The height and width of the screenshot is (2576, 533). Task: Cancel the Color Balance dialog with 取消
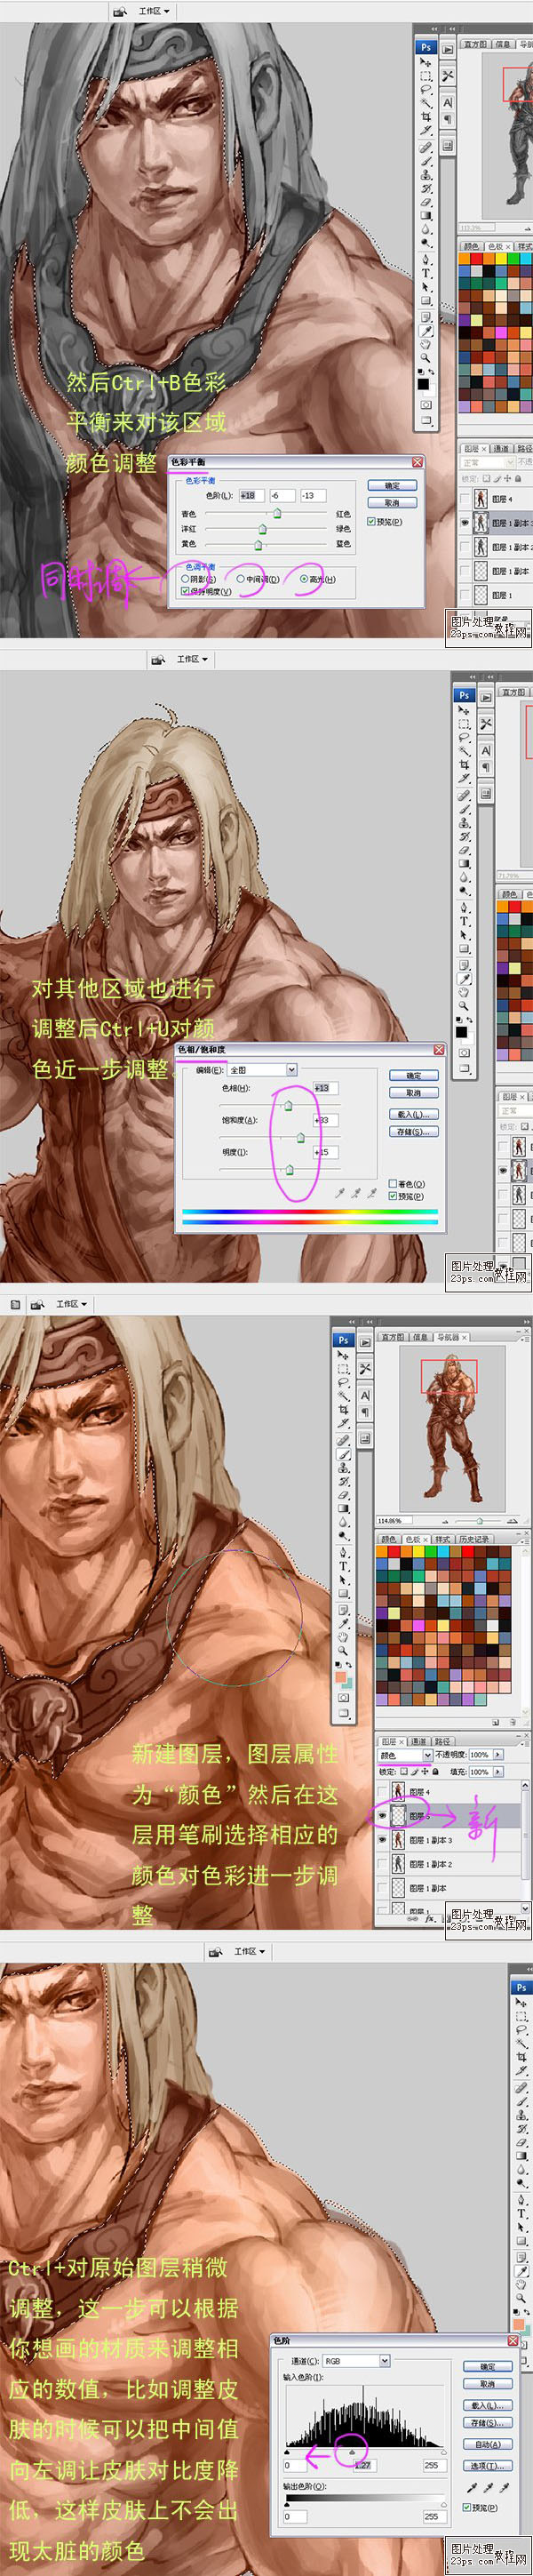click(392, 502)
